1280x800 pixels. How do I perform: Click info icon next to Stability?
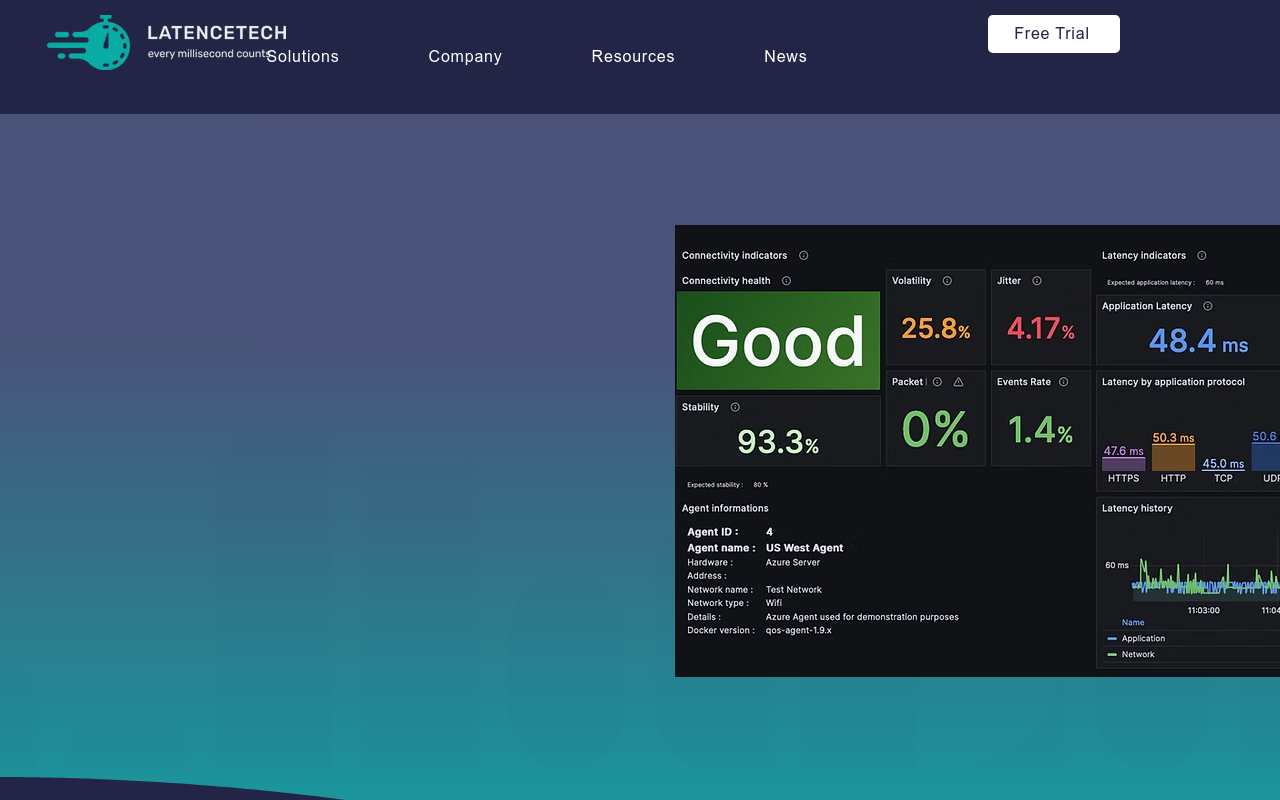pos(735,407)
